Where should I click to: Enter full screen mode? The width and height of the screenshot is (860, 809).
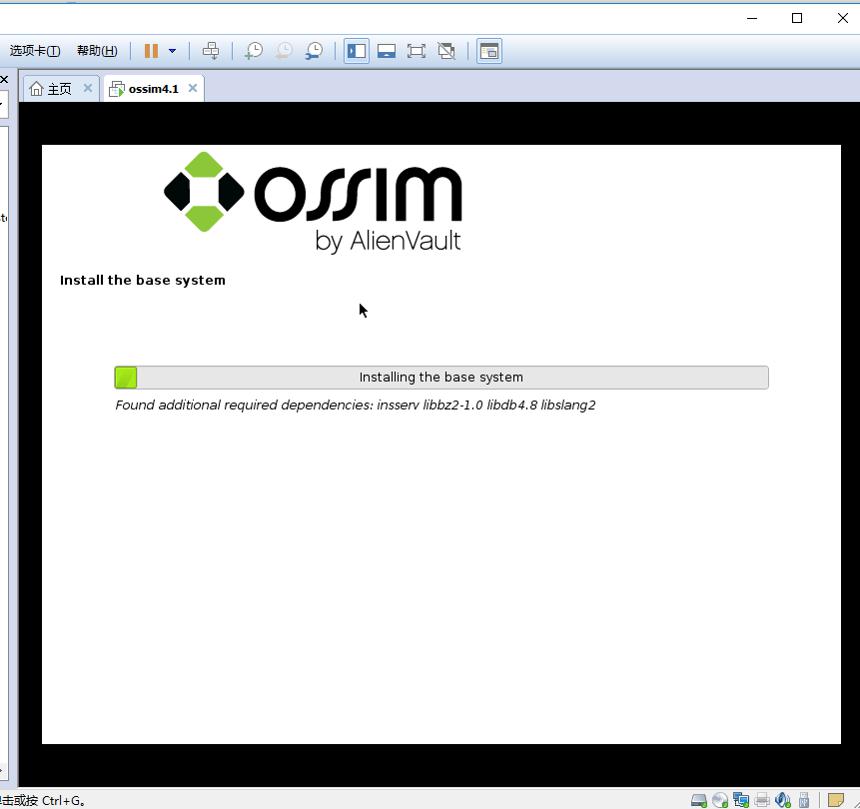pyautogui.click(x=416, y=51)
